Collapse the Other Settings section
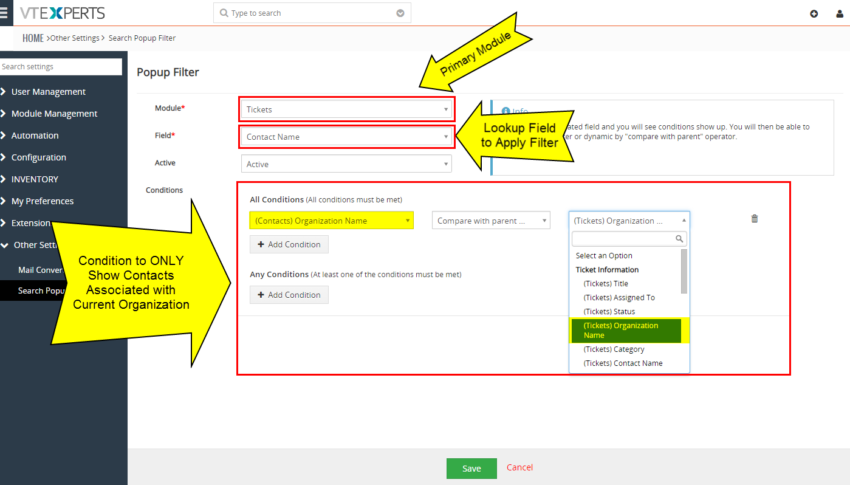The height and width of the screenshot is (485, 850). click(35, 245)
